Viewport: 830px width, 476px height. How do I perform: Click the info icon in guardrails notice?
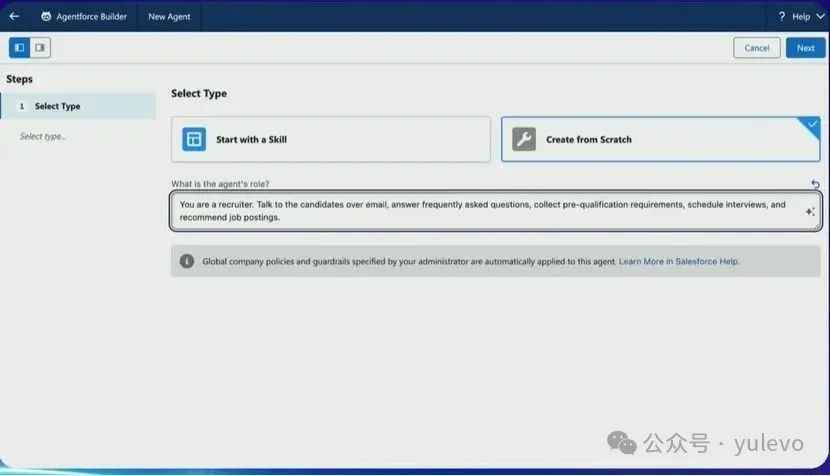pyautogui.click(x=187, y=261)
